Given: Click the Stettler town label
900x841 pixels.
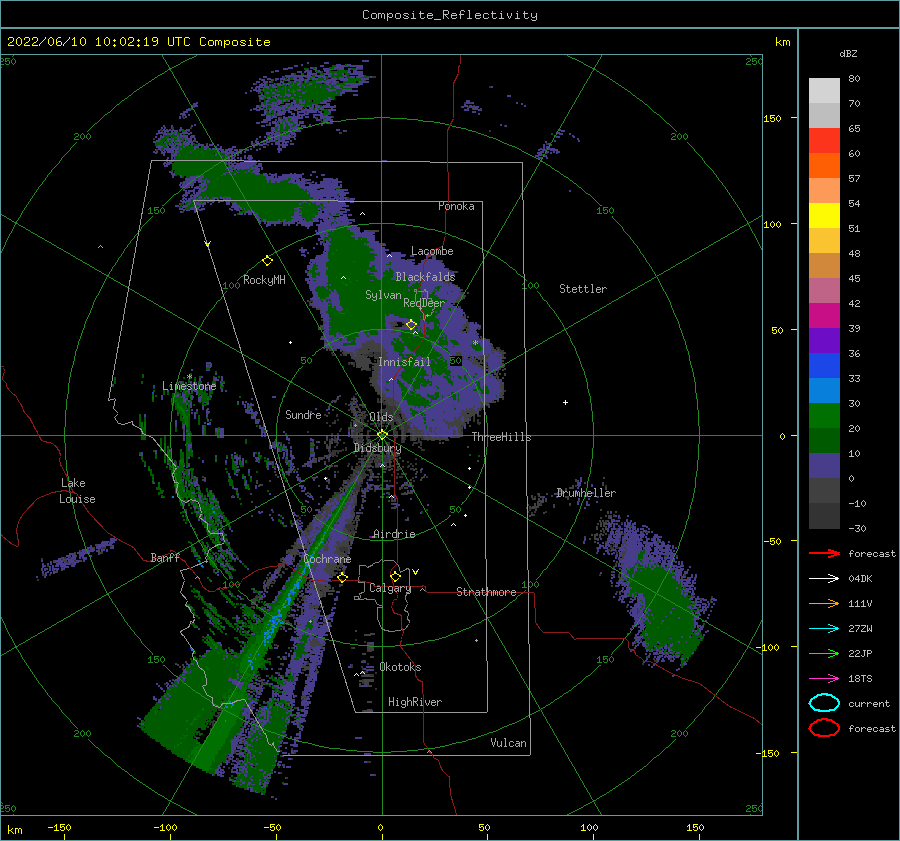Looking at the screenshot, I should point(583,289).
